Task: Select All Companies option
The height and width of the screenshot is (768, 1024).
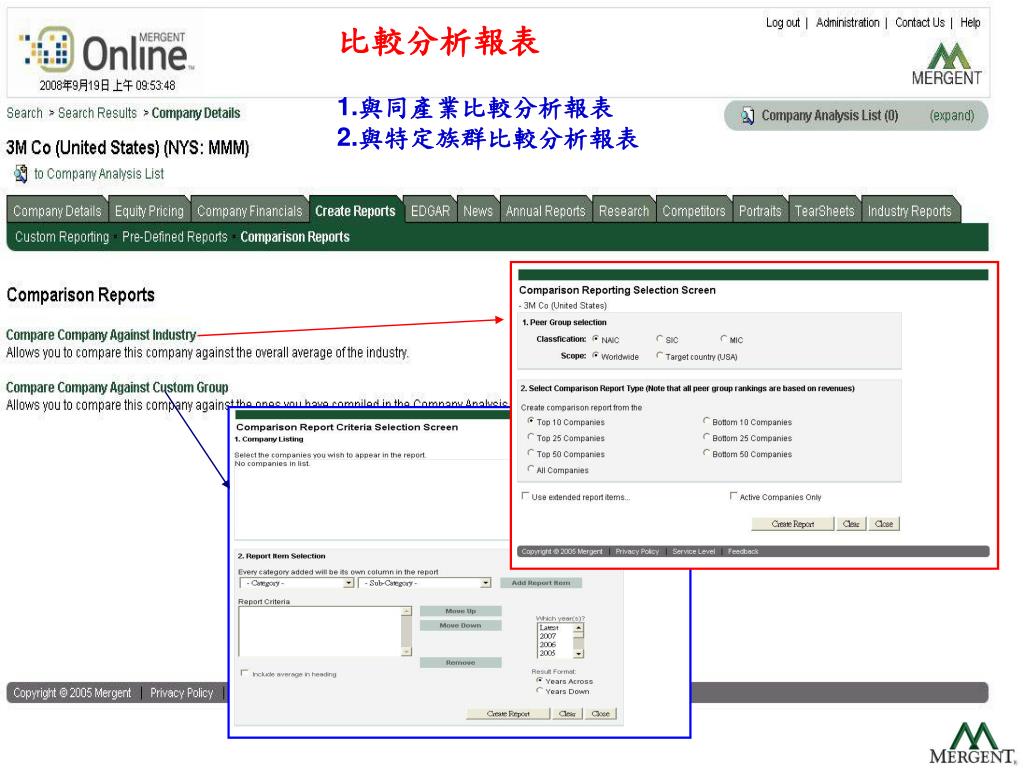Action: click(531, 469)
